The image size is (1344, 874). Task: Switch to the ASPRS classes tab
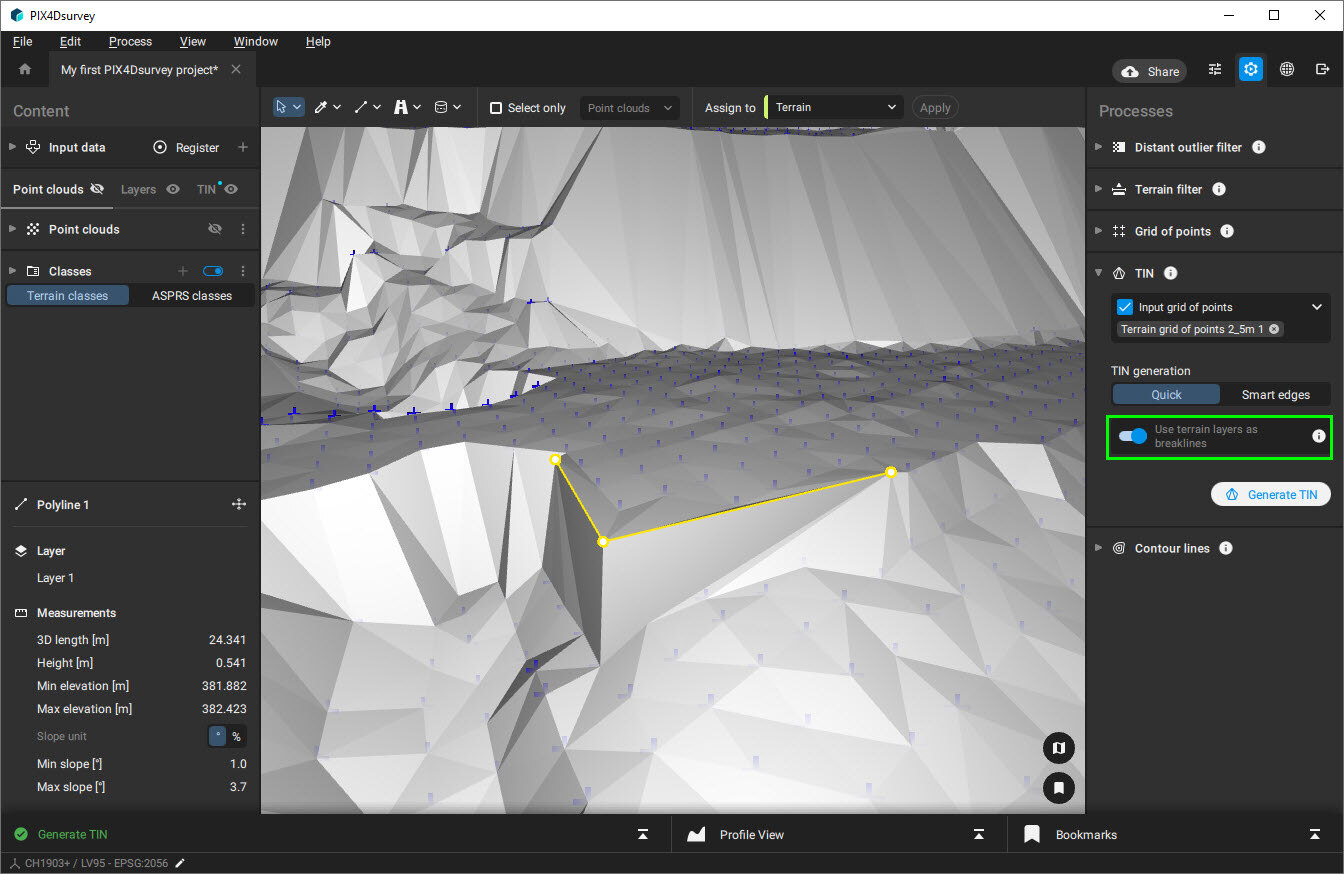pos(191,295)
